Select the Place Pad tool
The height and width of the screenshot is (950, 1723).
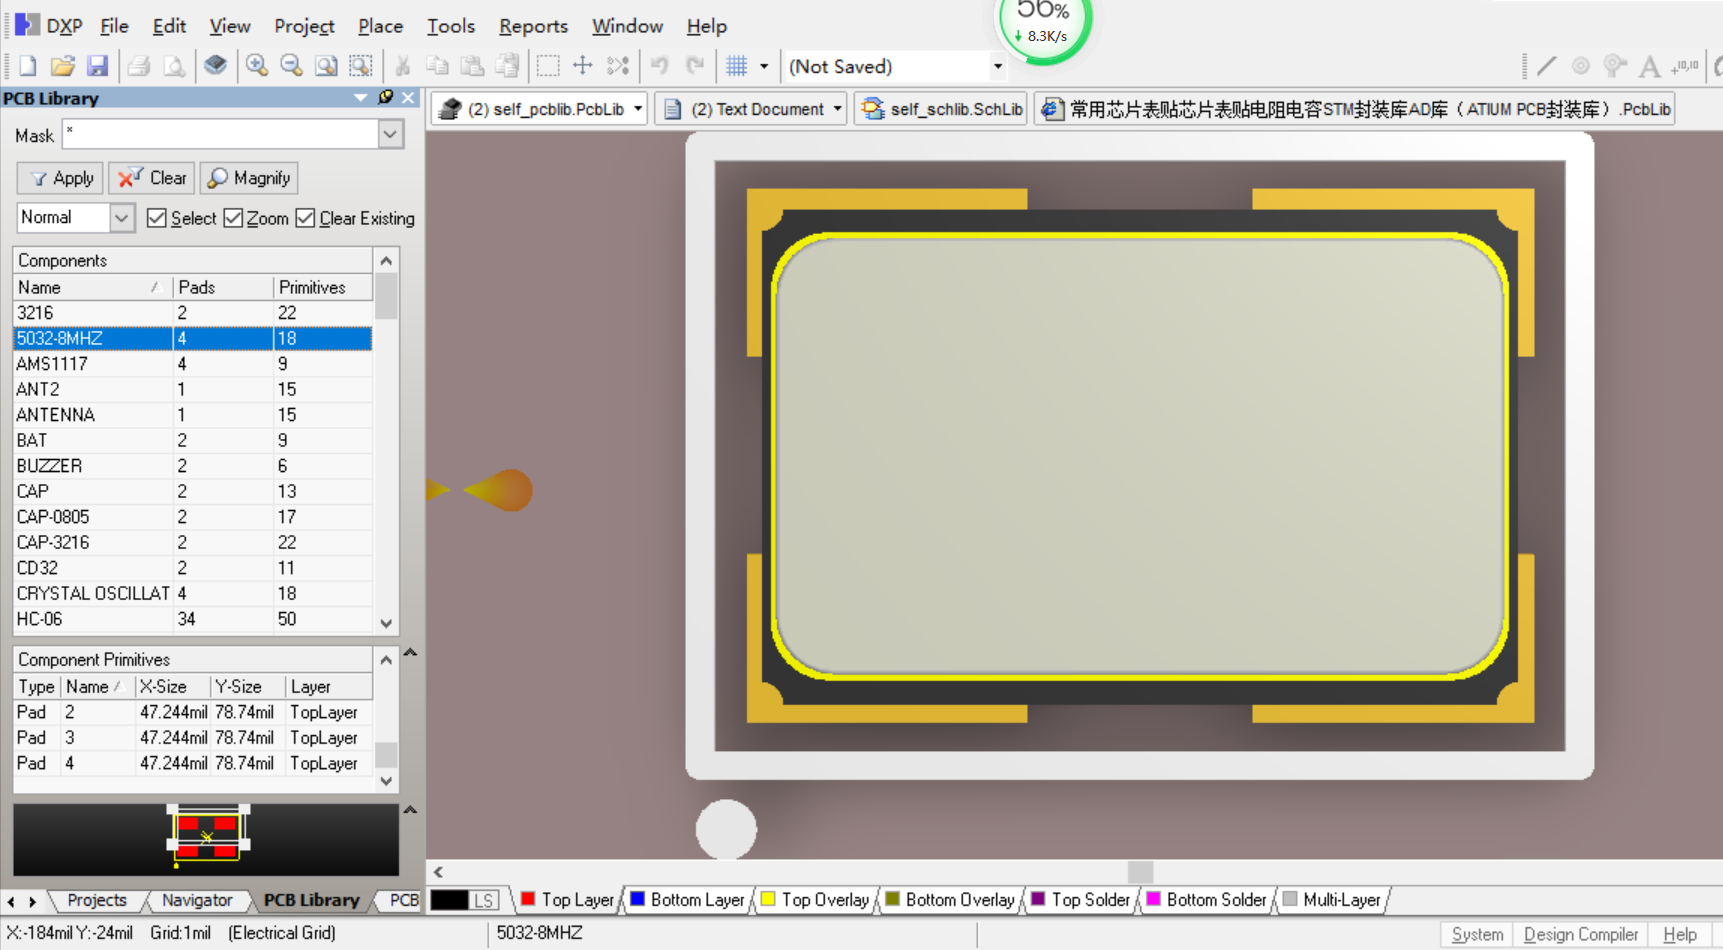[1581, 66]
